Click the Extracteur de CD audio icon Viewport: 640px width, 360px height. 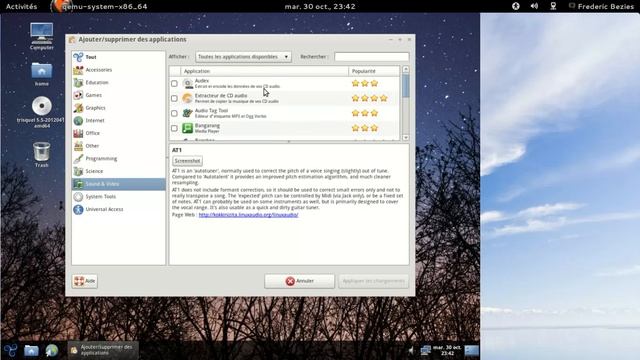coord(187,98)
